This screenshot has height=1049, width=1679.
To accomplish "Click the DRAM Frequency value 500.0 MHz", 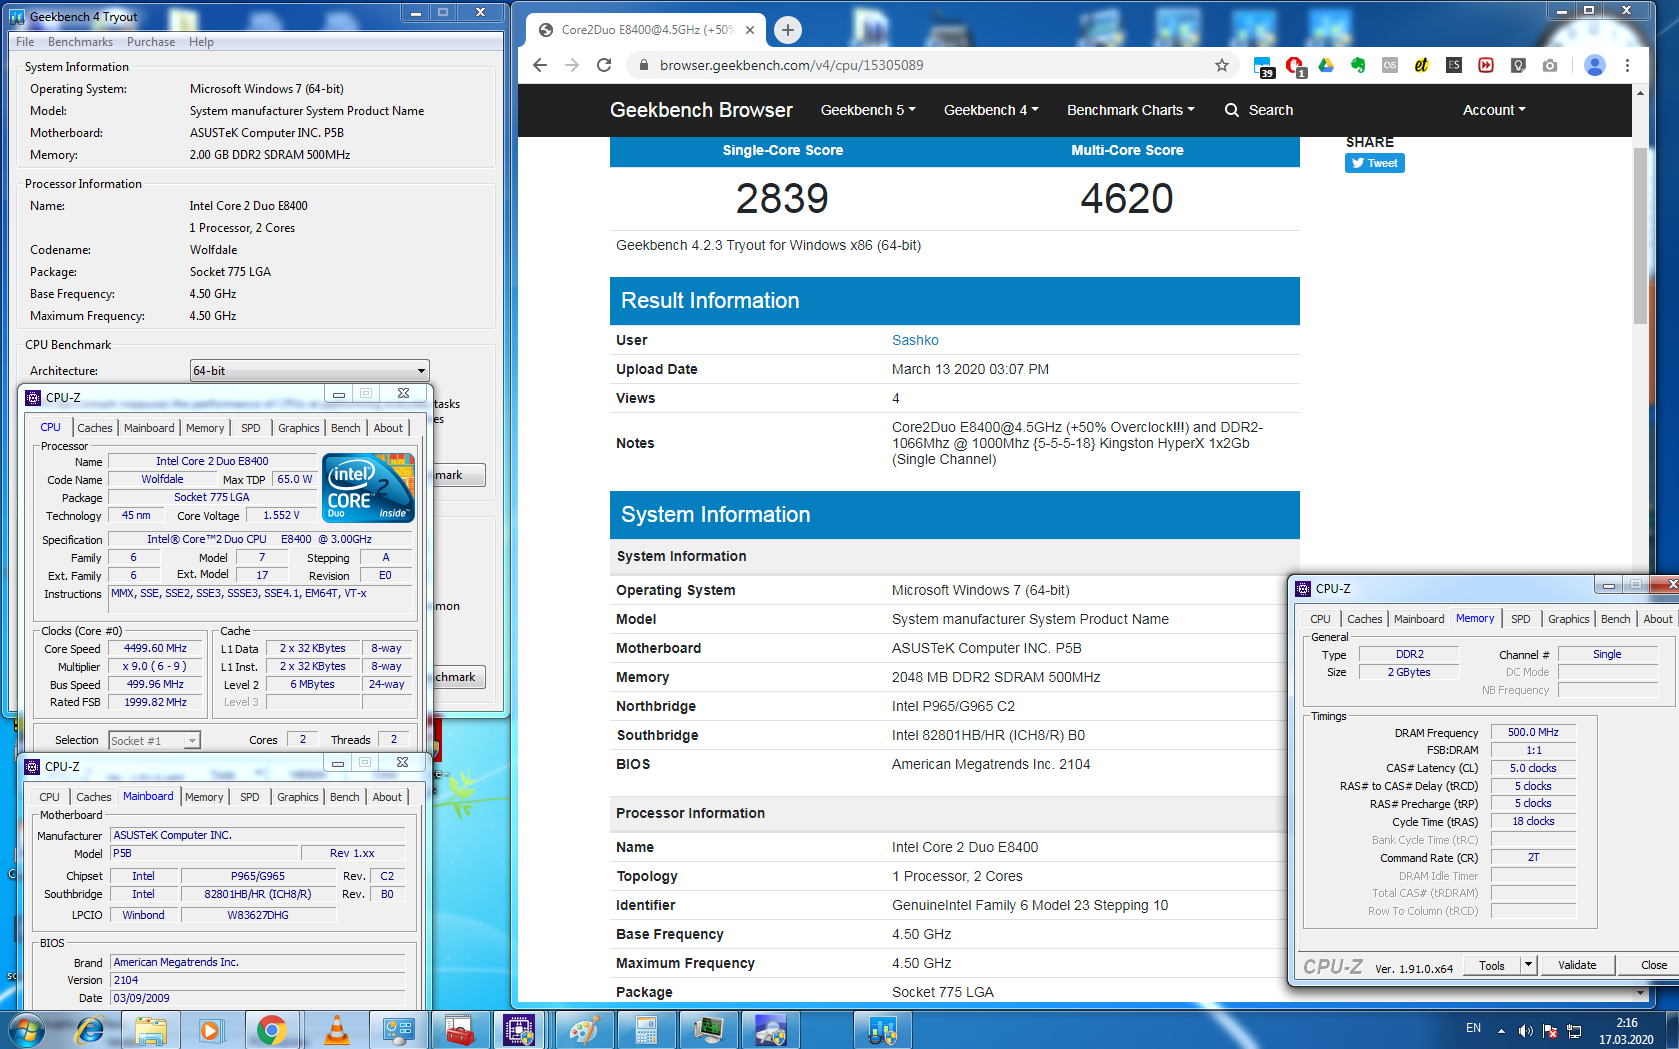I will pyautogui.click(x=1533, y=732).
